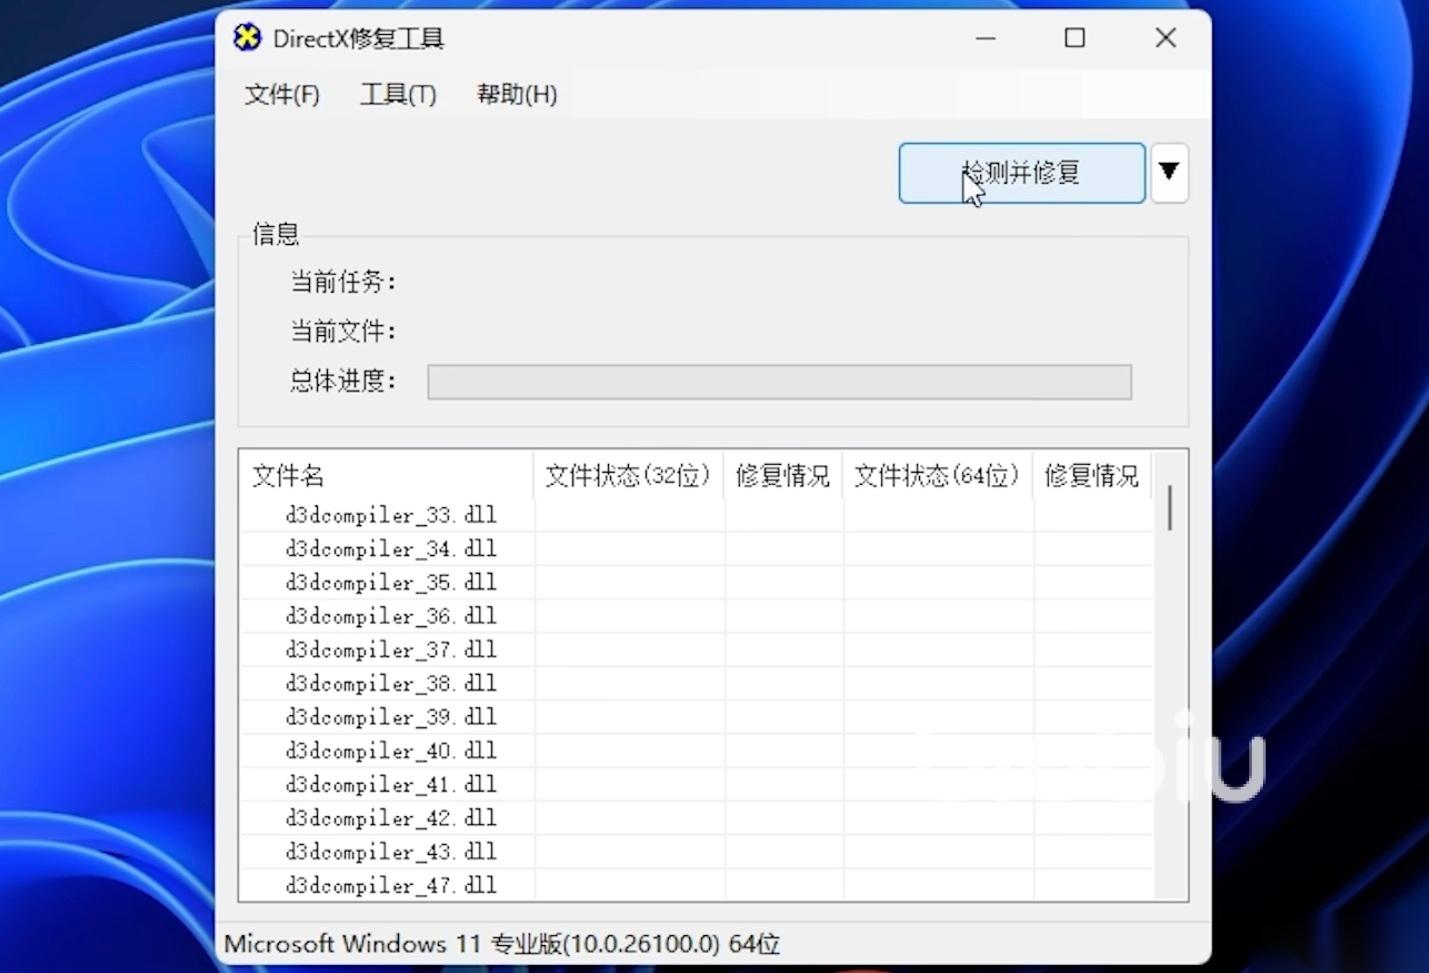Screen dimensions: 1429x973
Task: Open the 文件(F) menu
Action: [282, 94]
